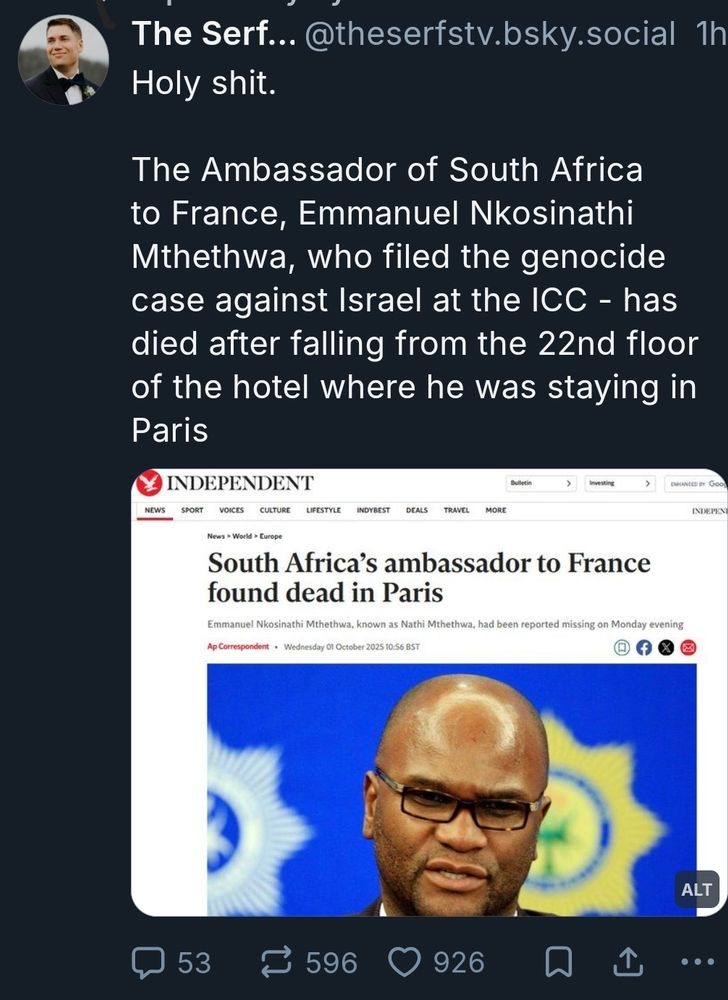The image size is (728, 1000).
Task: Toggle the ALT text badge on the image
Action: (695, 889)
